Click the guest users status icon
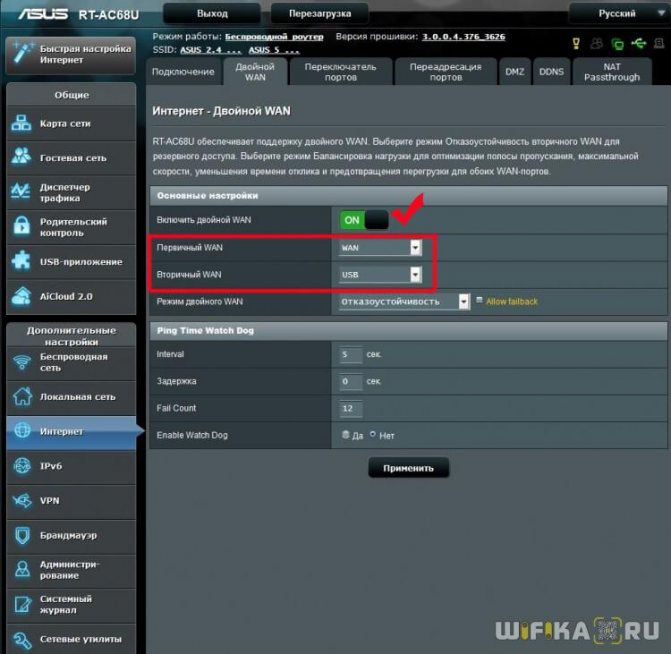 pyautogui.click(x=597, y=43)
